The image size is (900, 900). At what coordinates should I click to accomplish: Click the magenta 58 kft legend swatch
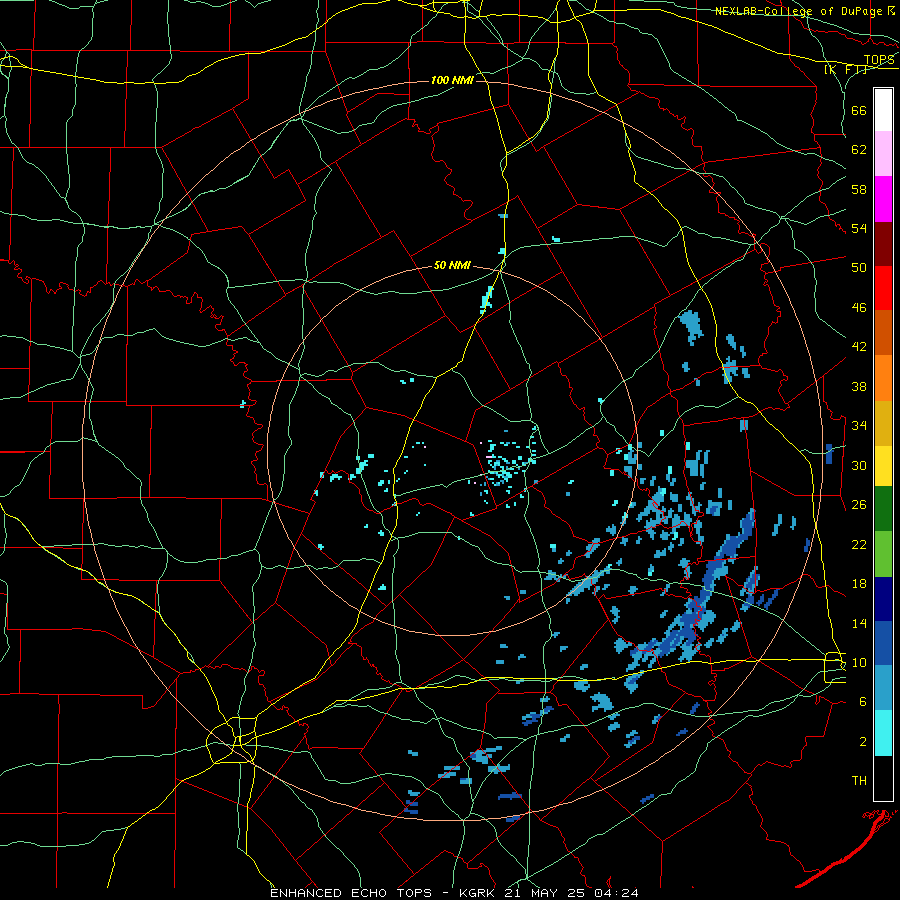(883, 199)
